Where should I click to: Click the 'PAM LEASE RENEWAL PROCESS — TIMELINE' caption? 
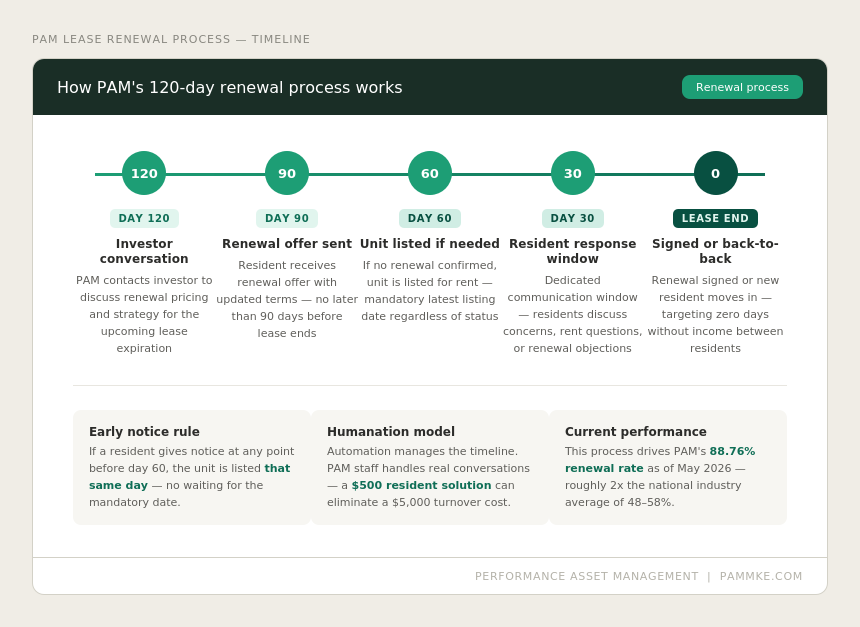click(171, 39)
